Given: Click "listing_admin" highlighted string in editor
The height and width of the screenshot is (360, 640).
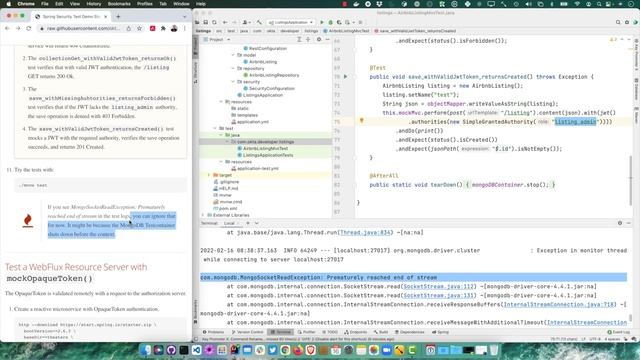Looking at the screenshot, I should [576, 122].
